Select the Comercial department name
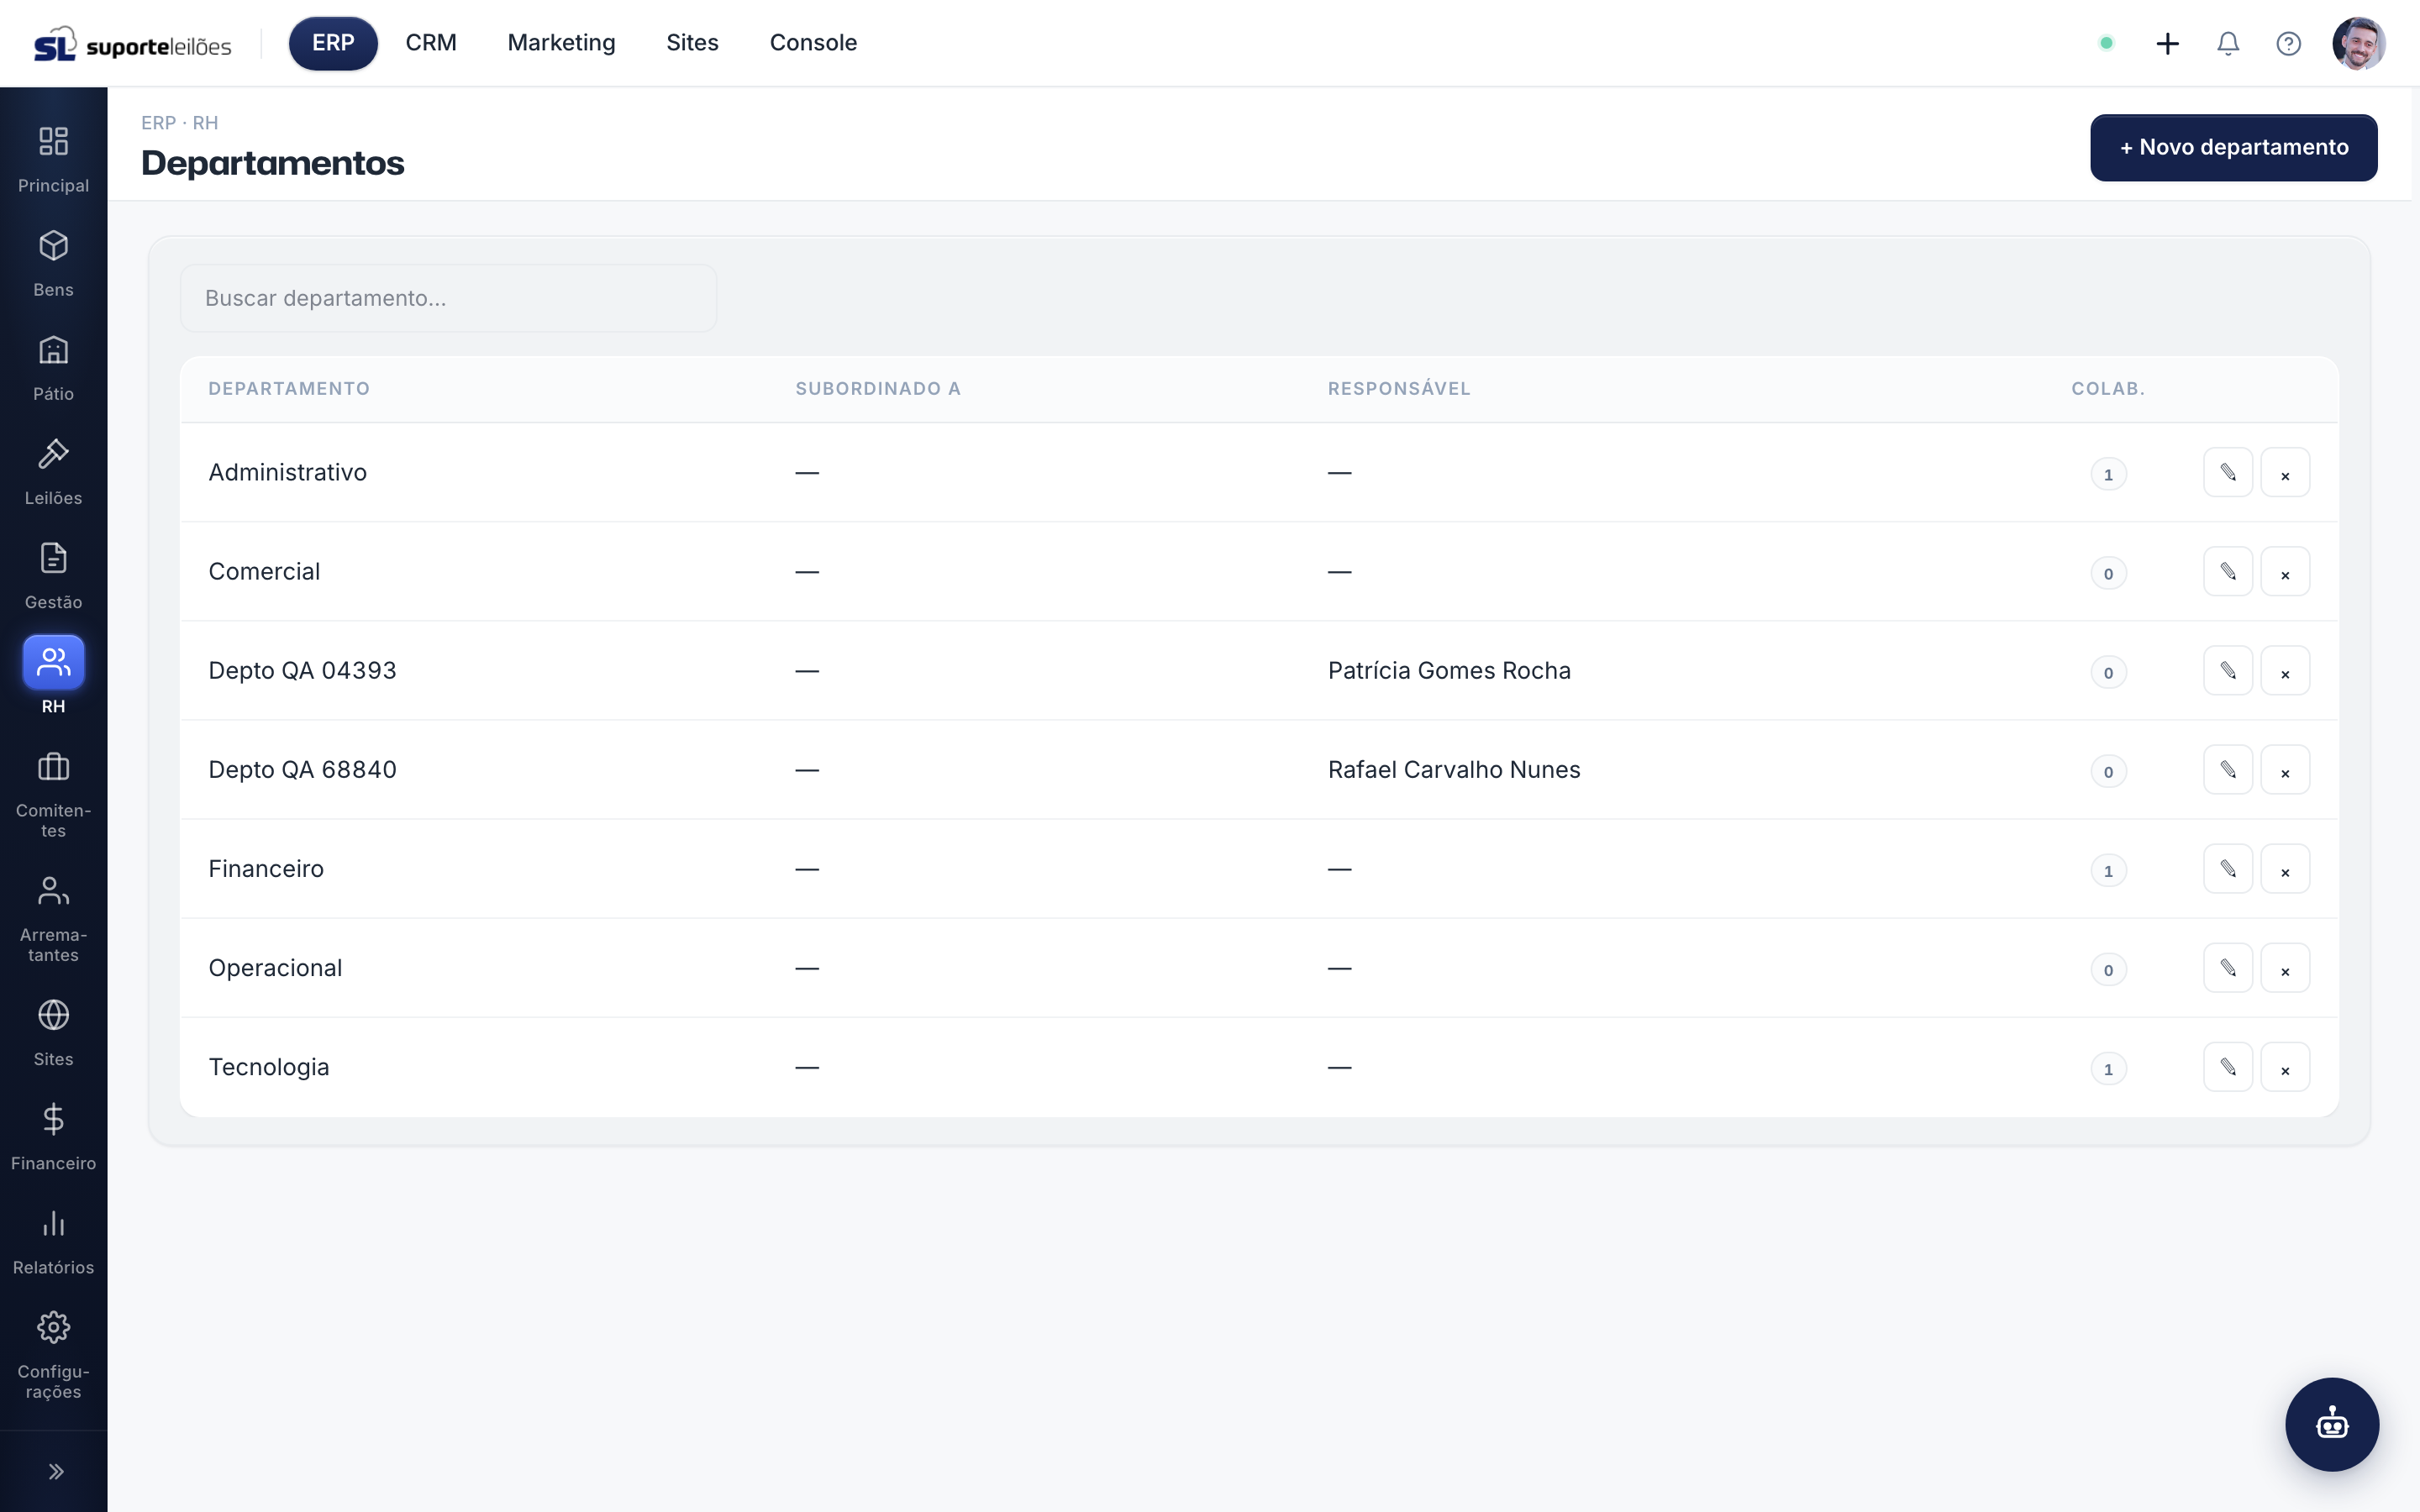This screenshot has height=1512, width=2420. (x=264, y=571)
